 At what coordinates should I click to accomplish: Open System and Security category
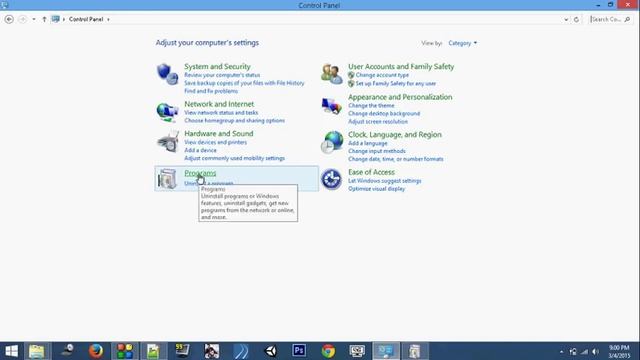(217, 66)
